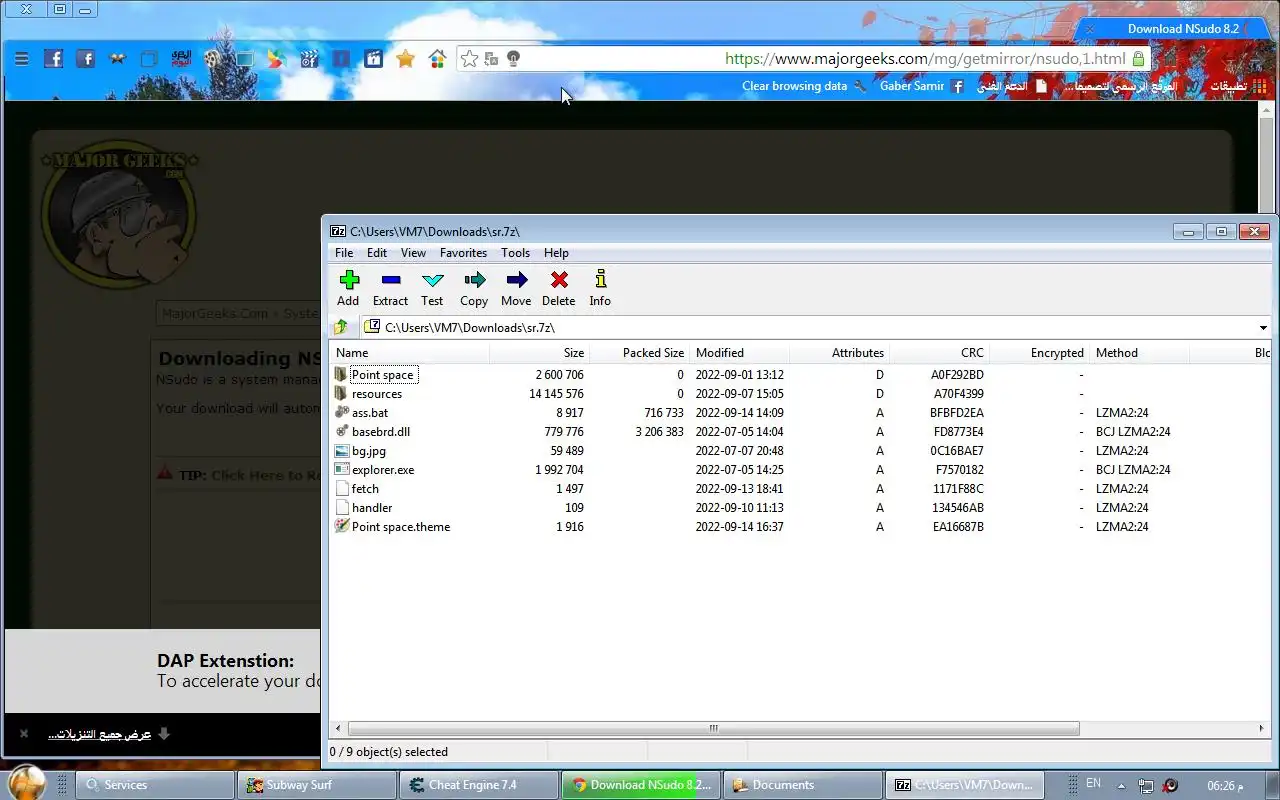Click the red tray icon beside the clock
This screenshot has height=800, width=1280.
tap(1170, 785)
